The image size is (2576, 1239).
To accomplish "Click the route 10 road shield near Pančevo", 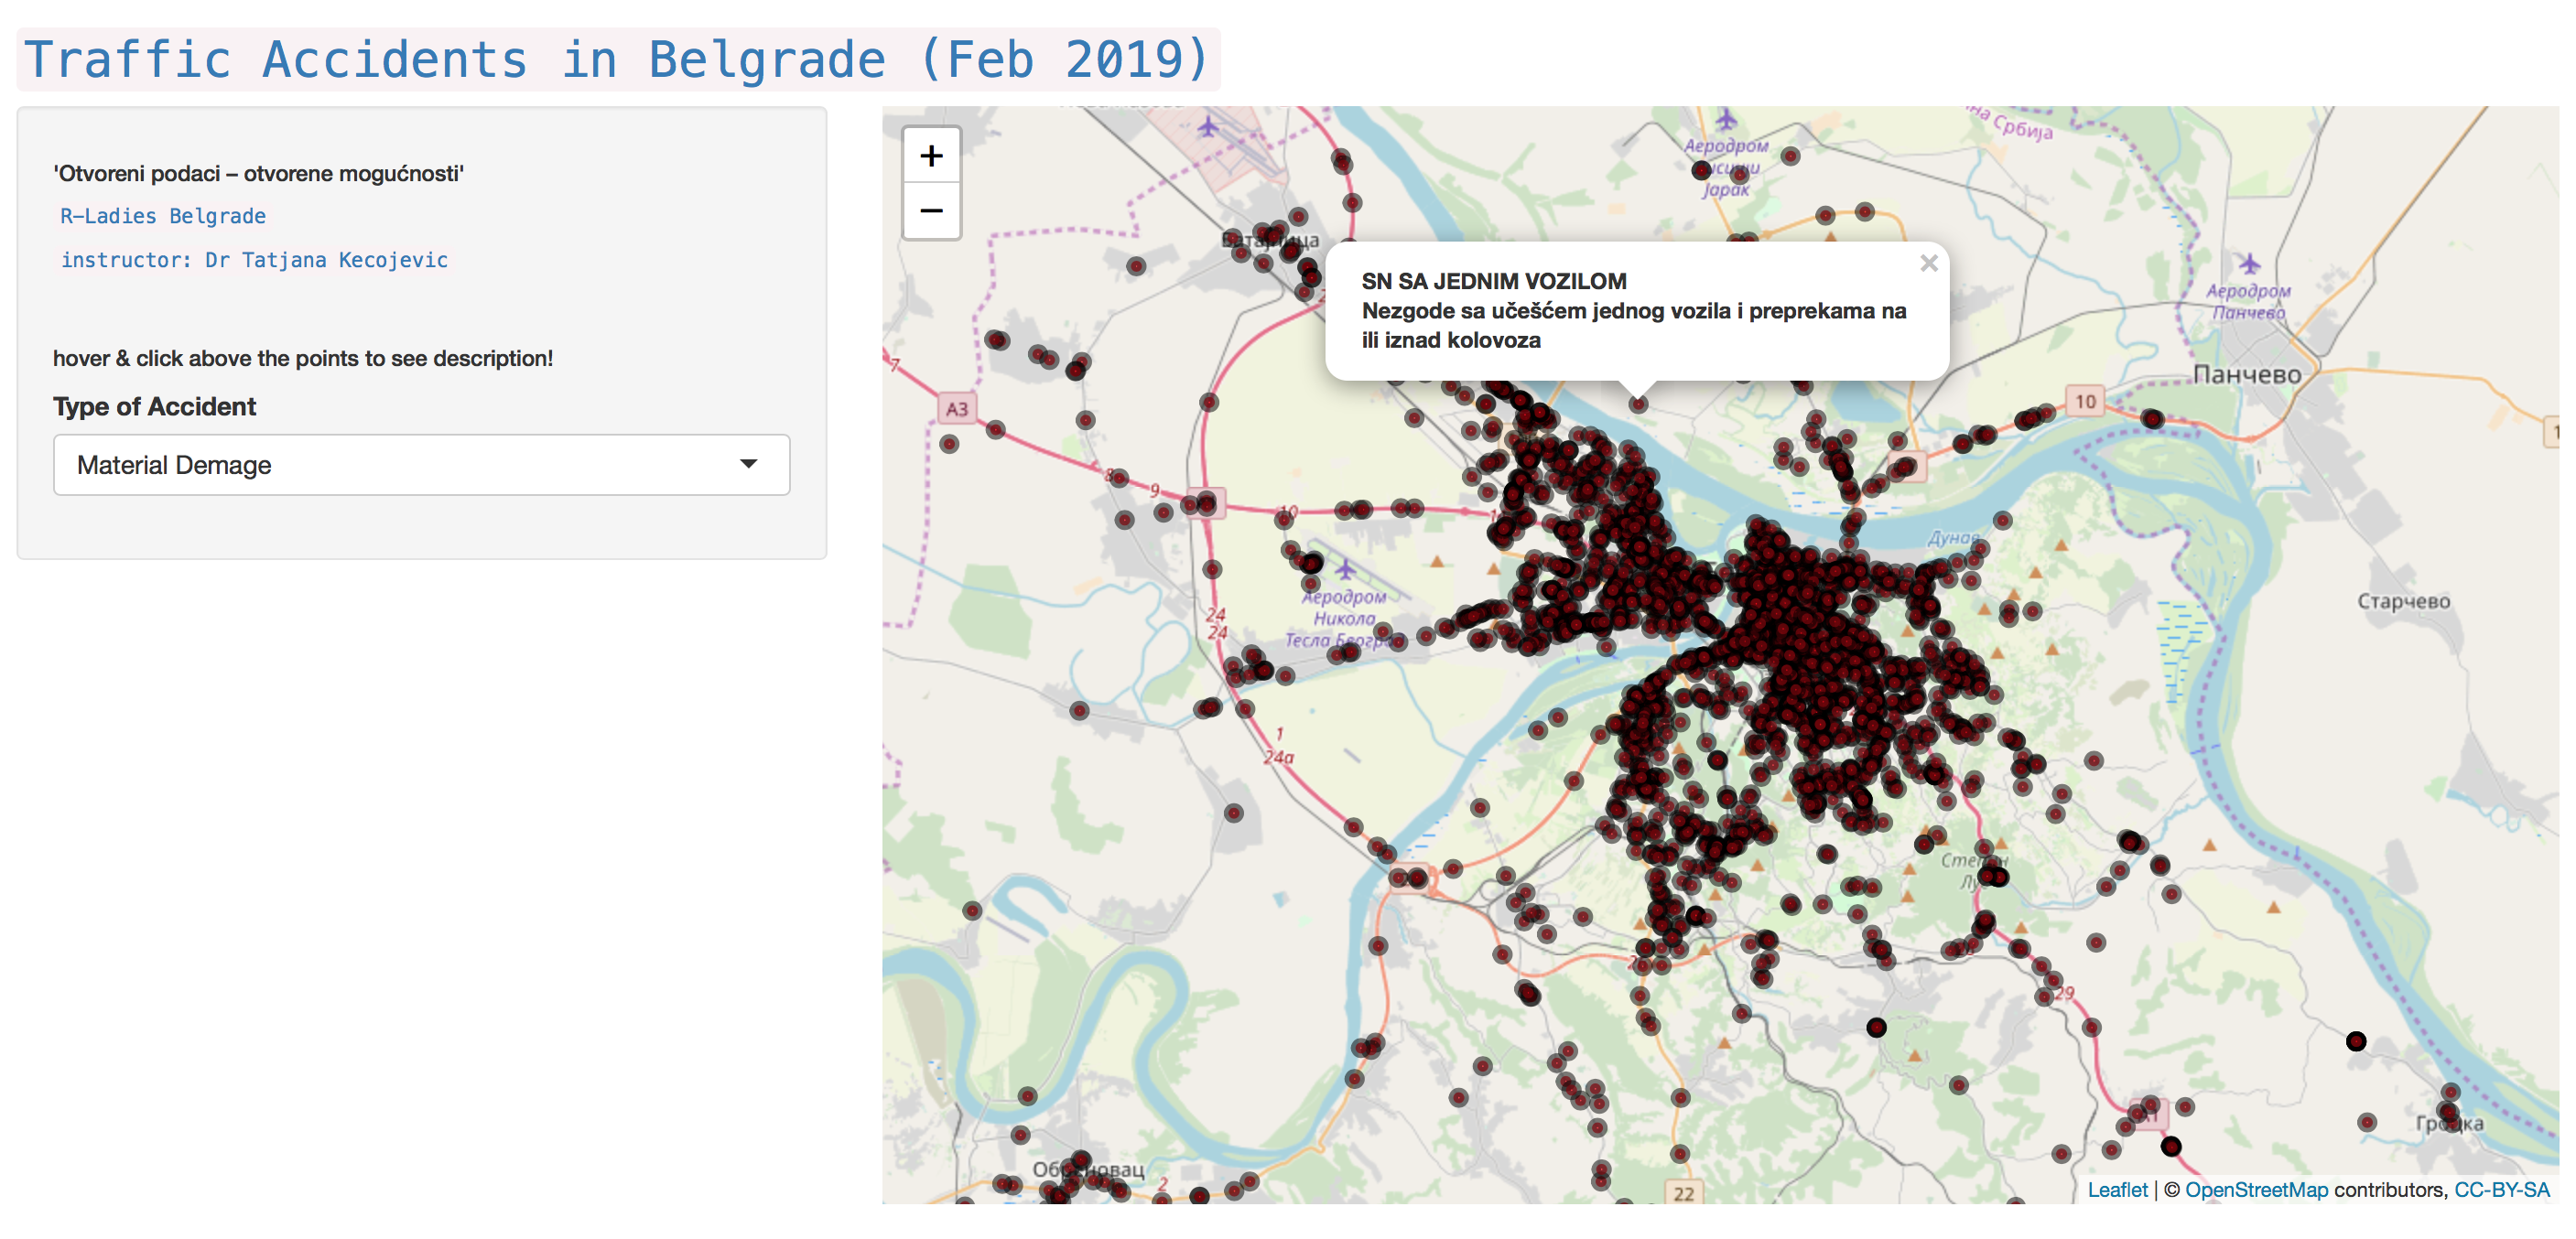I will click(x=2084, y=401).
